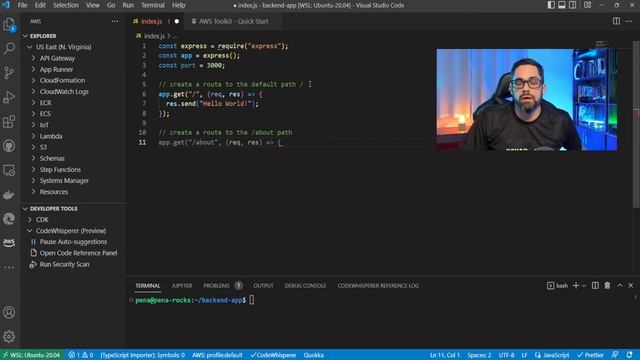Open Remote Explorer view

(x=9, y=170)
